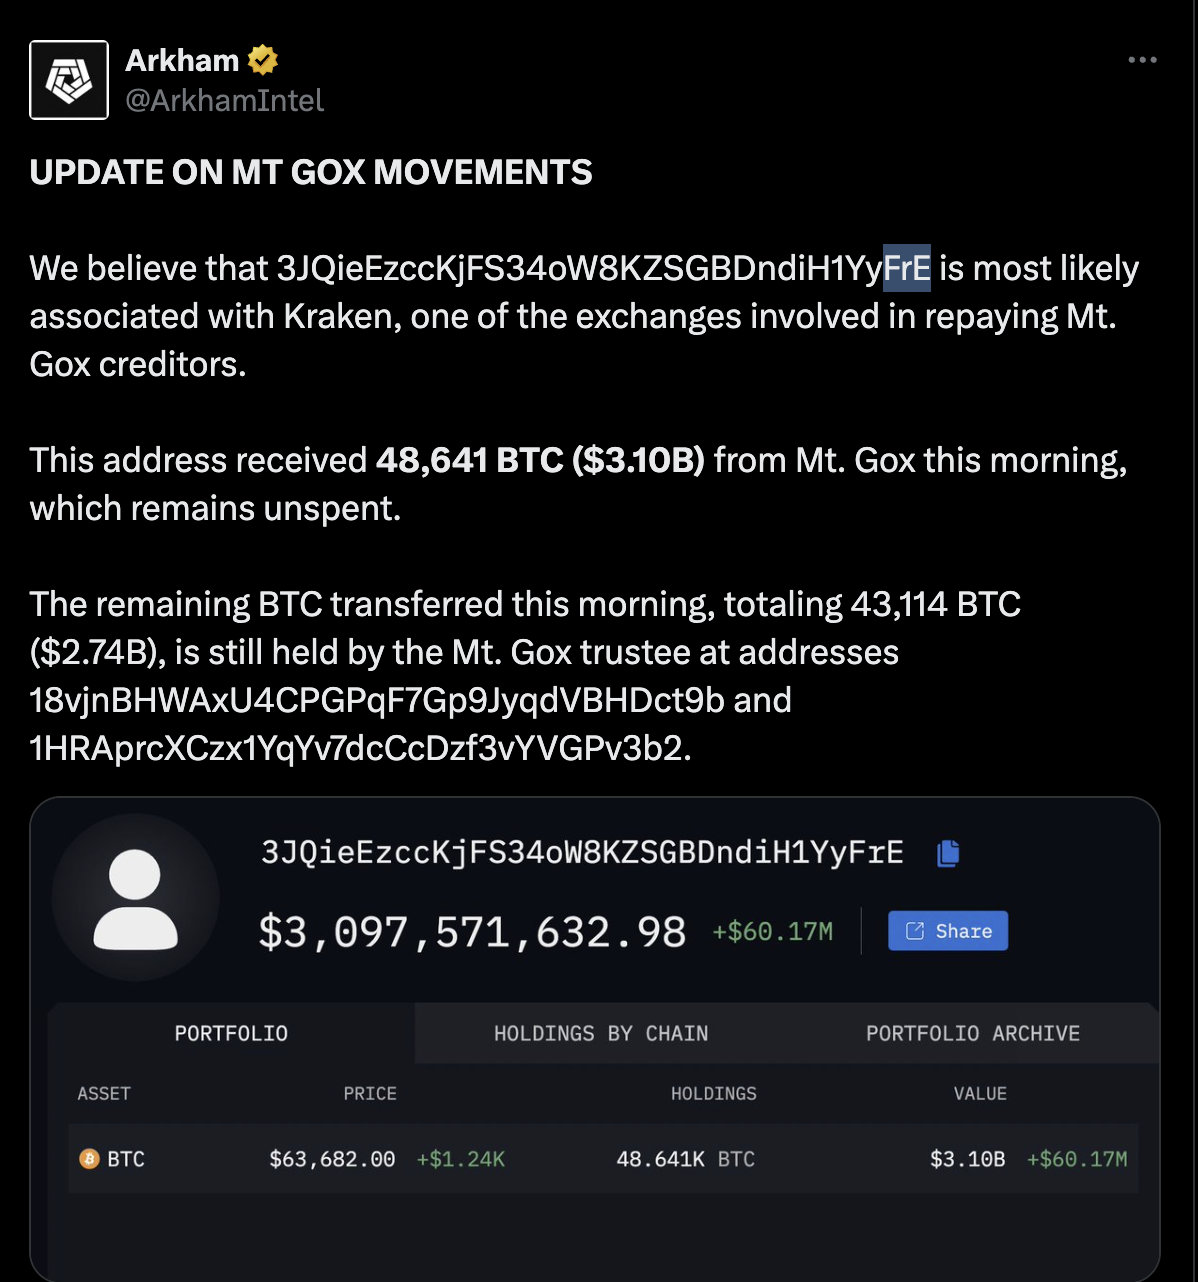1198x1282 pixels.
Task: Click the grey placeholder user avatar
Action: click(x=135, y=897)
